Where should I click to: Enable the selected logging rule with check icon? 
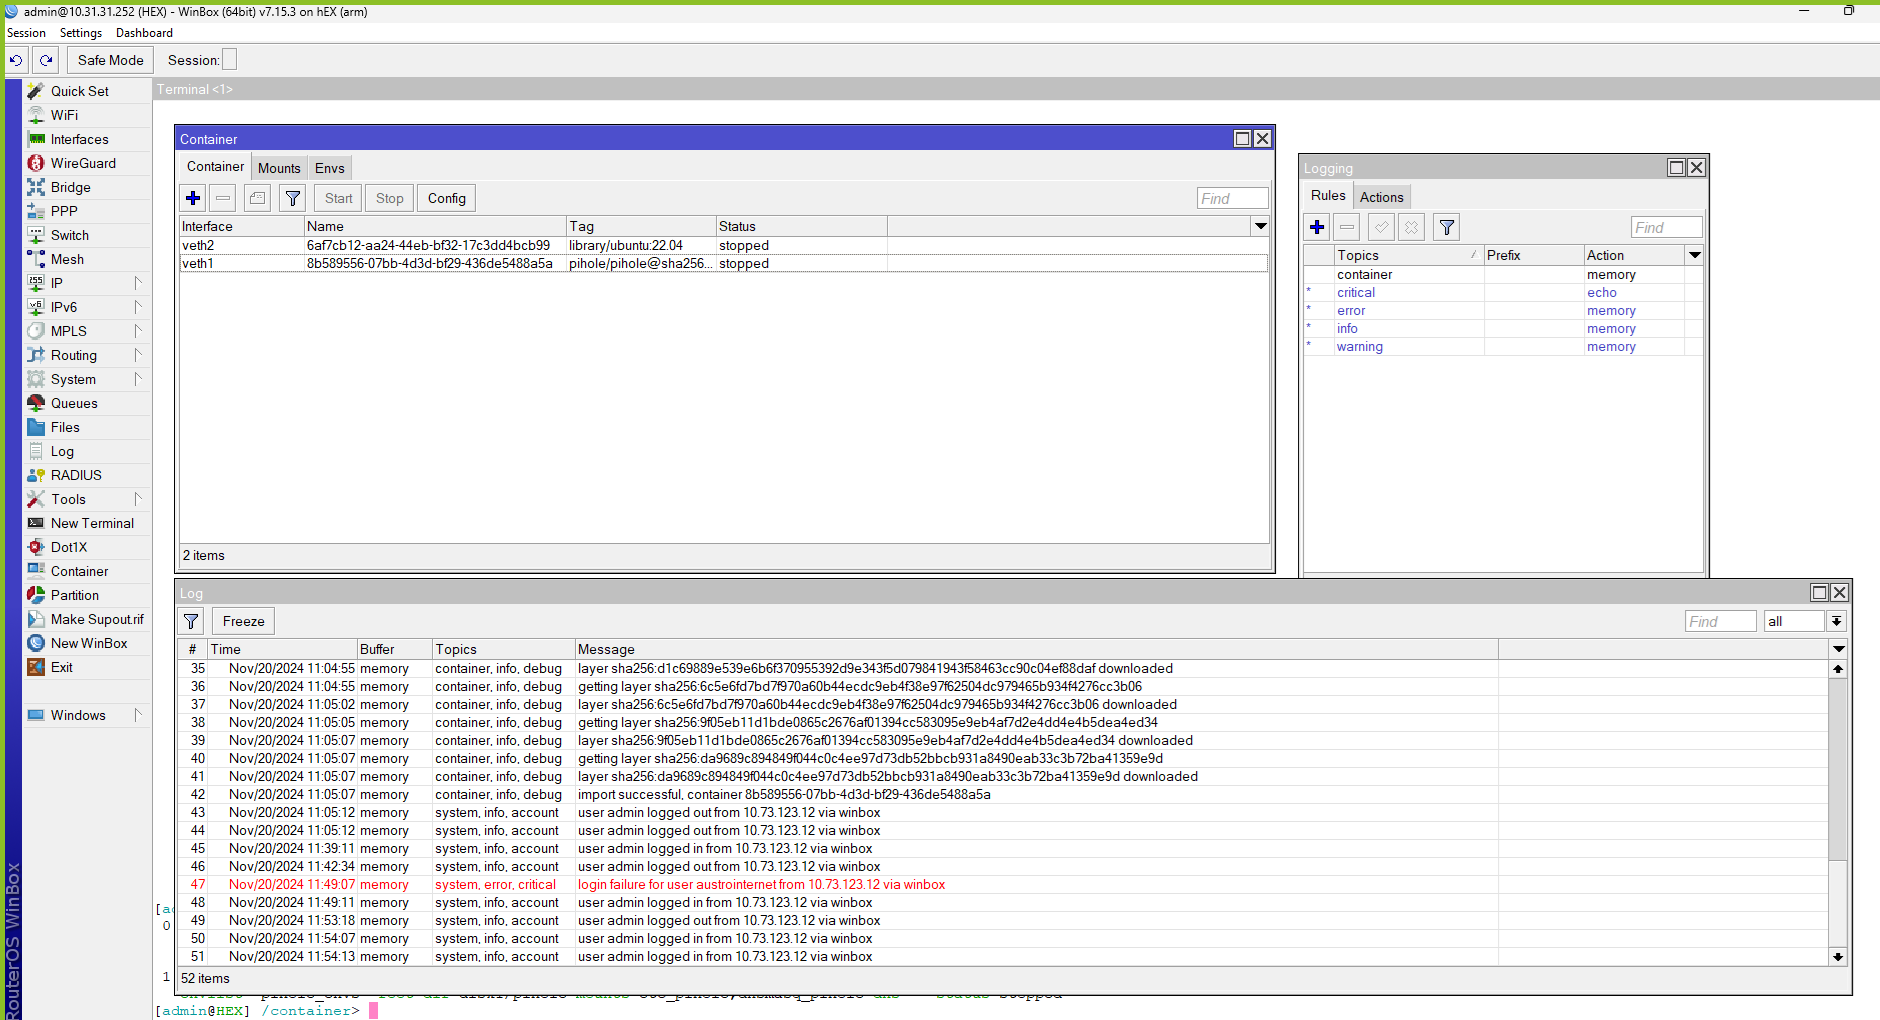(x=1381, y=227)
